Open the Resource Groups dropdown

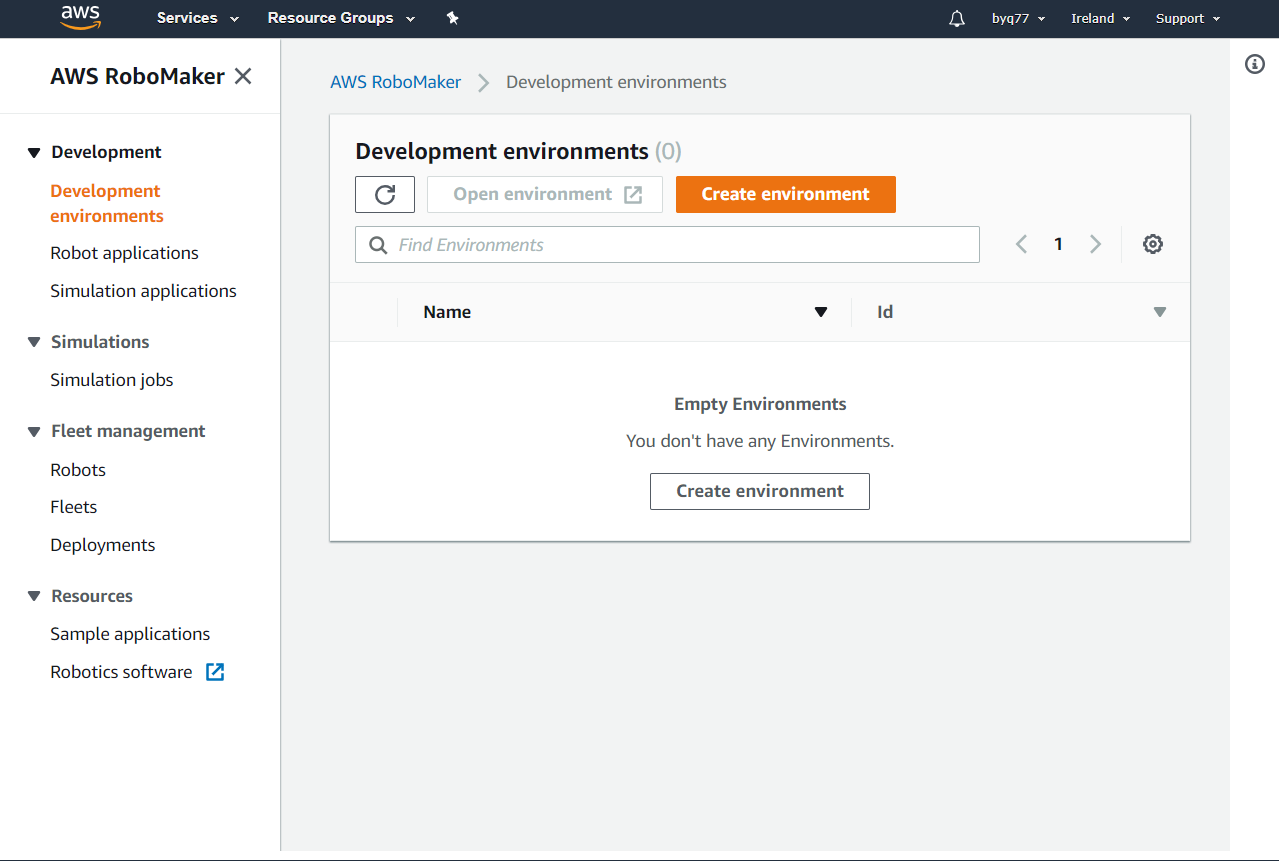341,18
